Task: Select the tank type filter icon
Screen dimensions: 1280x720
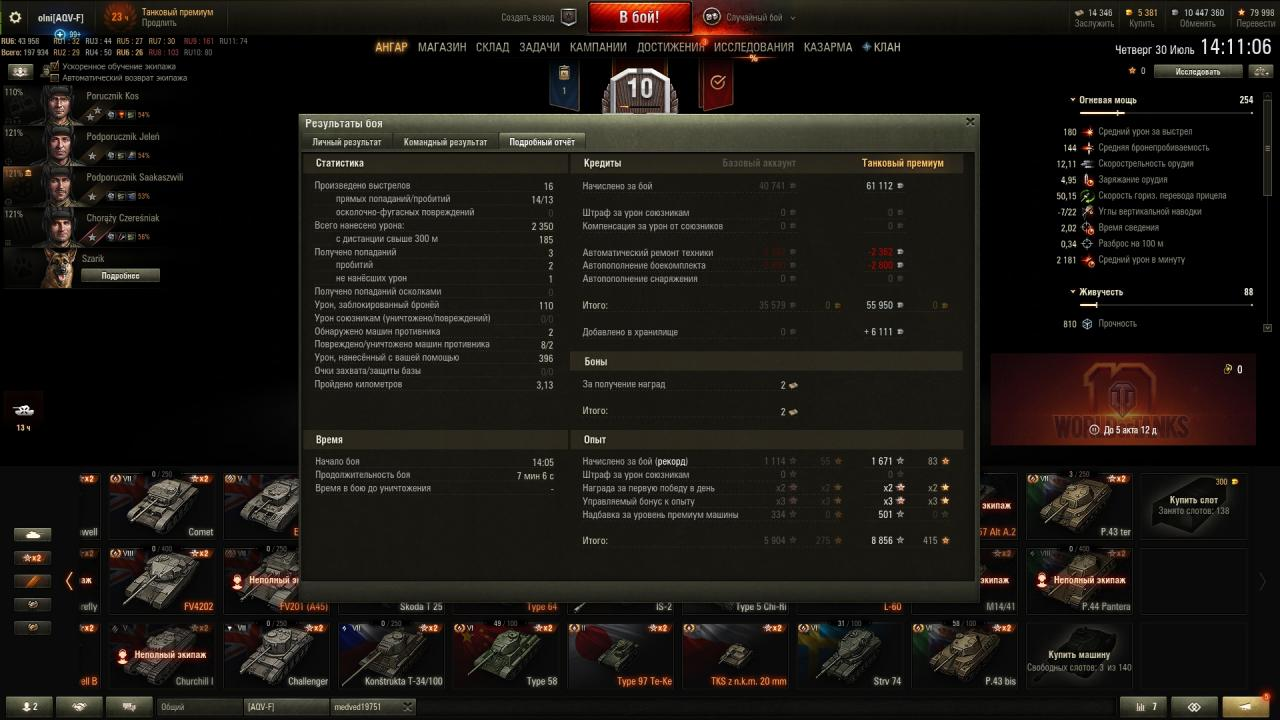Action: (32, 534)
